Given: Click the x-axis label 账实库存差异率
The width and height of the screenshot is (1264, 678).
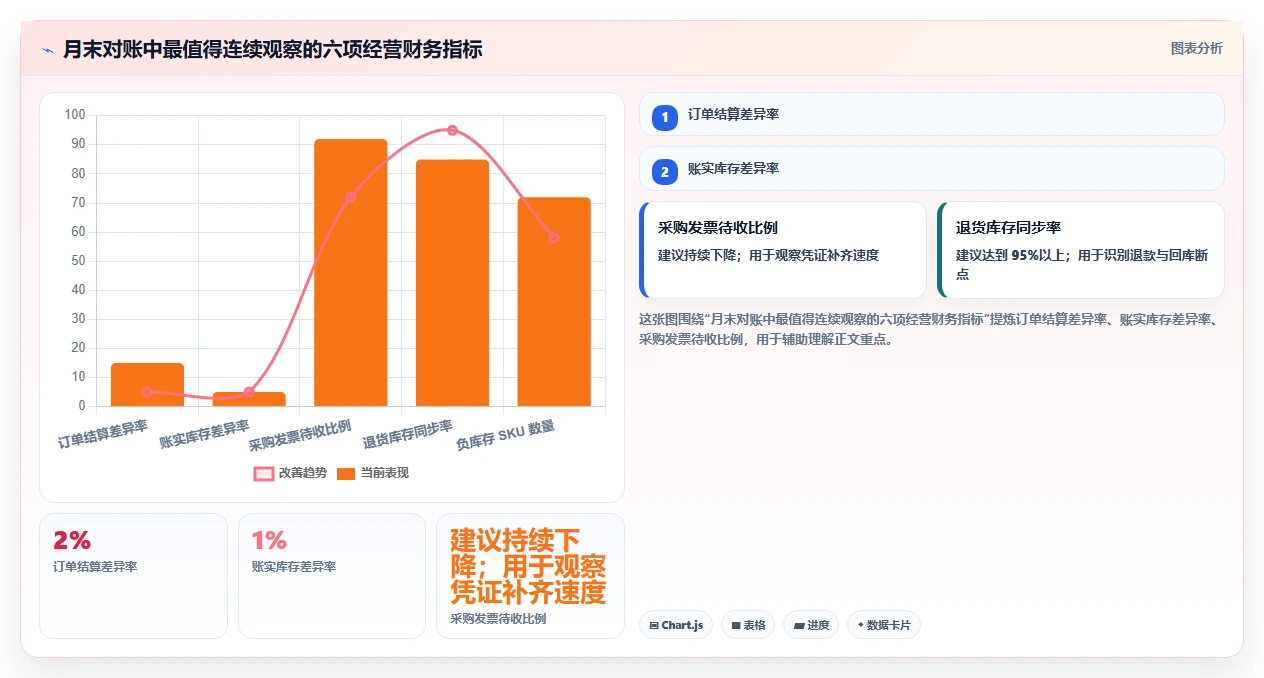Looking at the screenshot, I should (204, 434).
